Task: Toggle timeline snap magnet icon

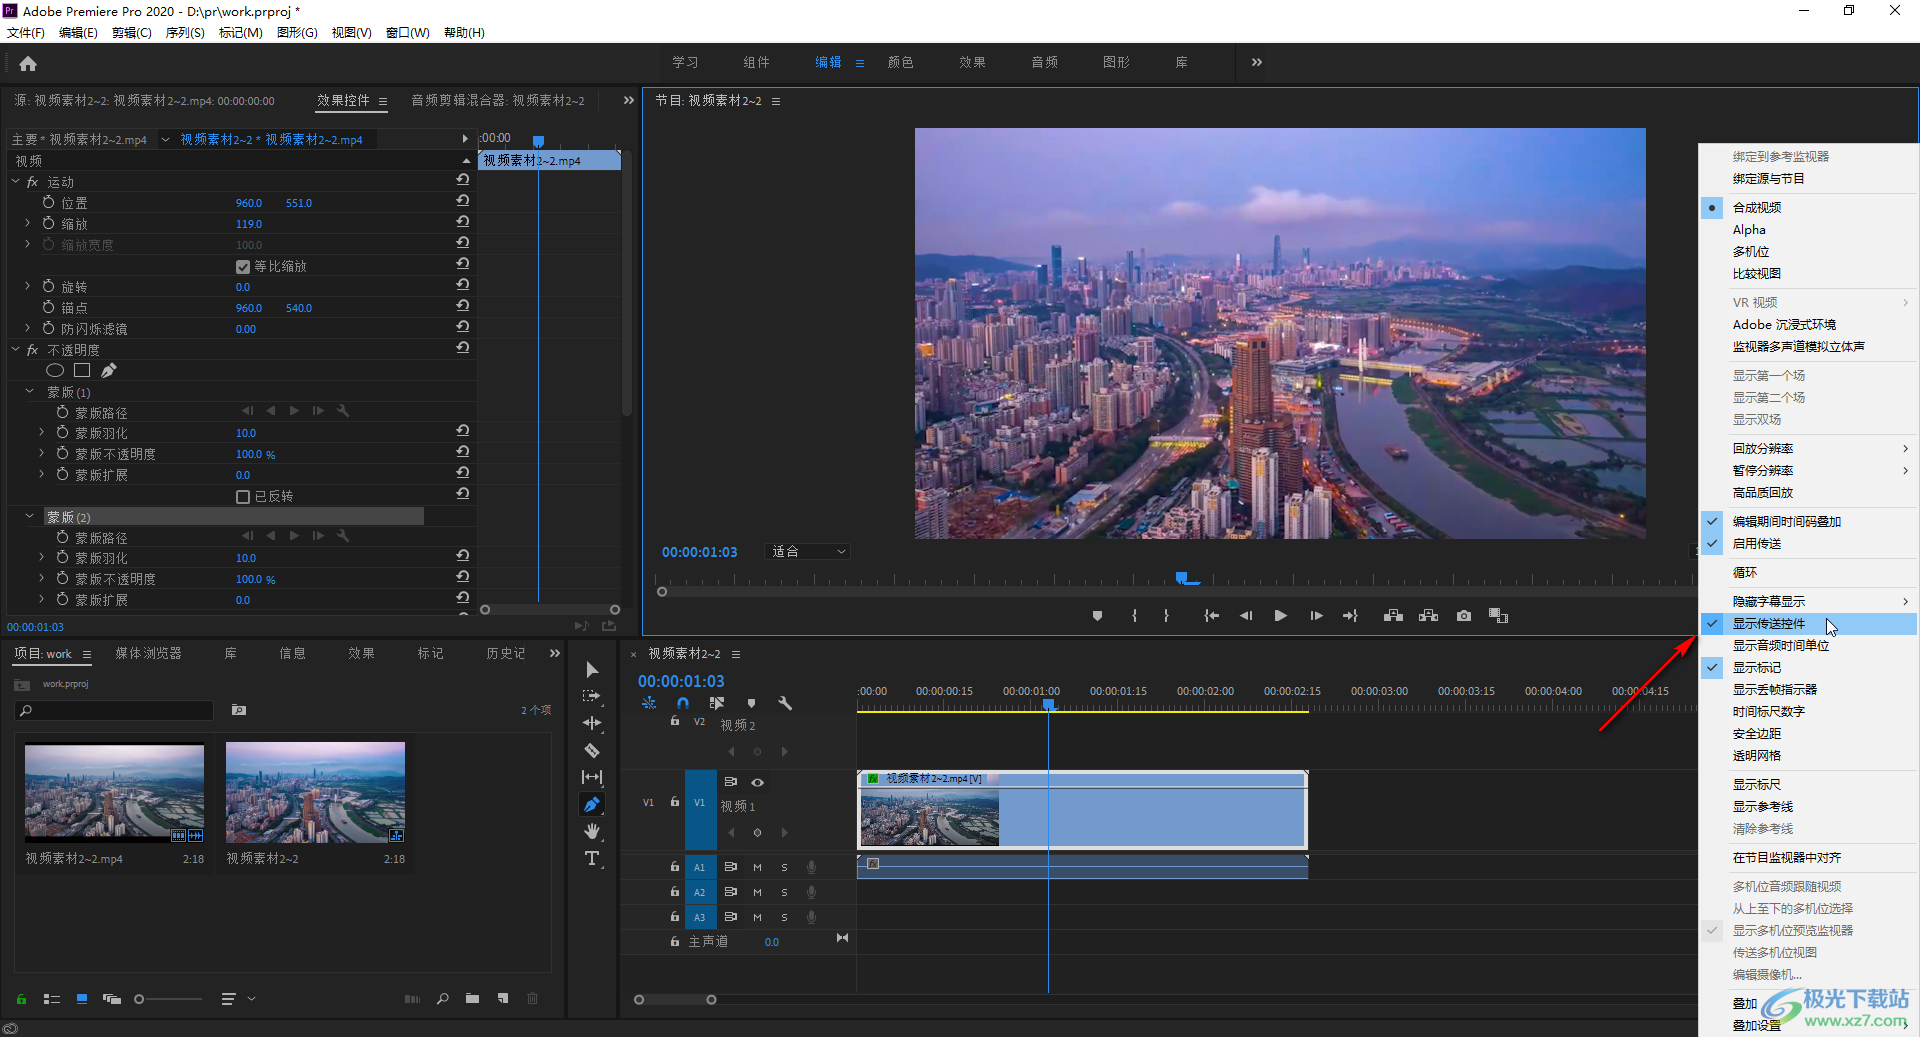Action: click(x=683, y=703)
